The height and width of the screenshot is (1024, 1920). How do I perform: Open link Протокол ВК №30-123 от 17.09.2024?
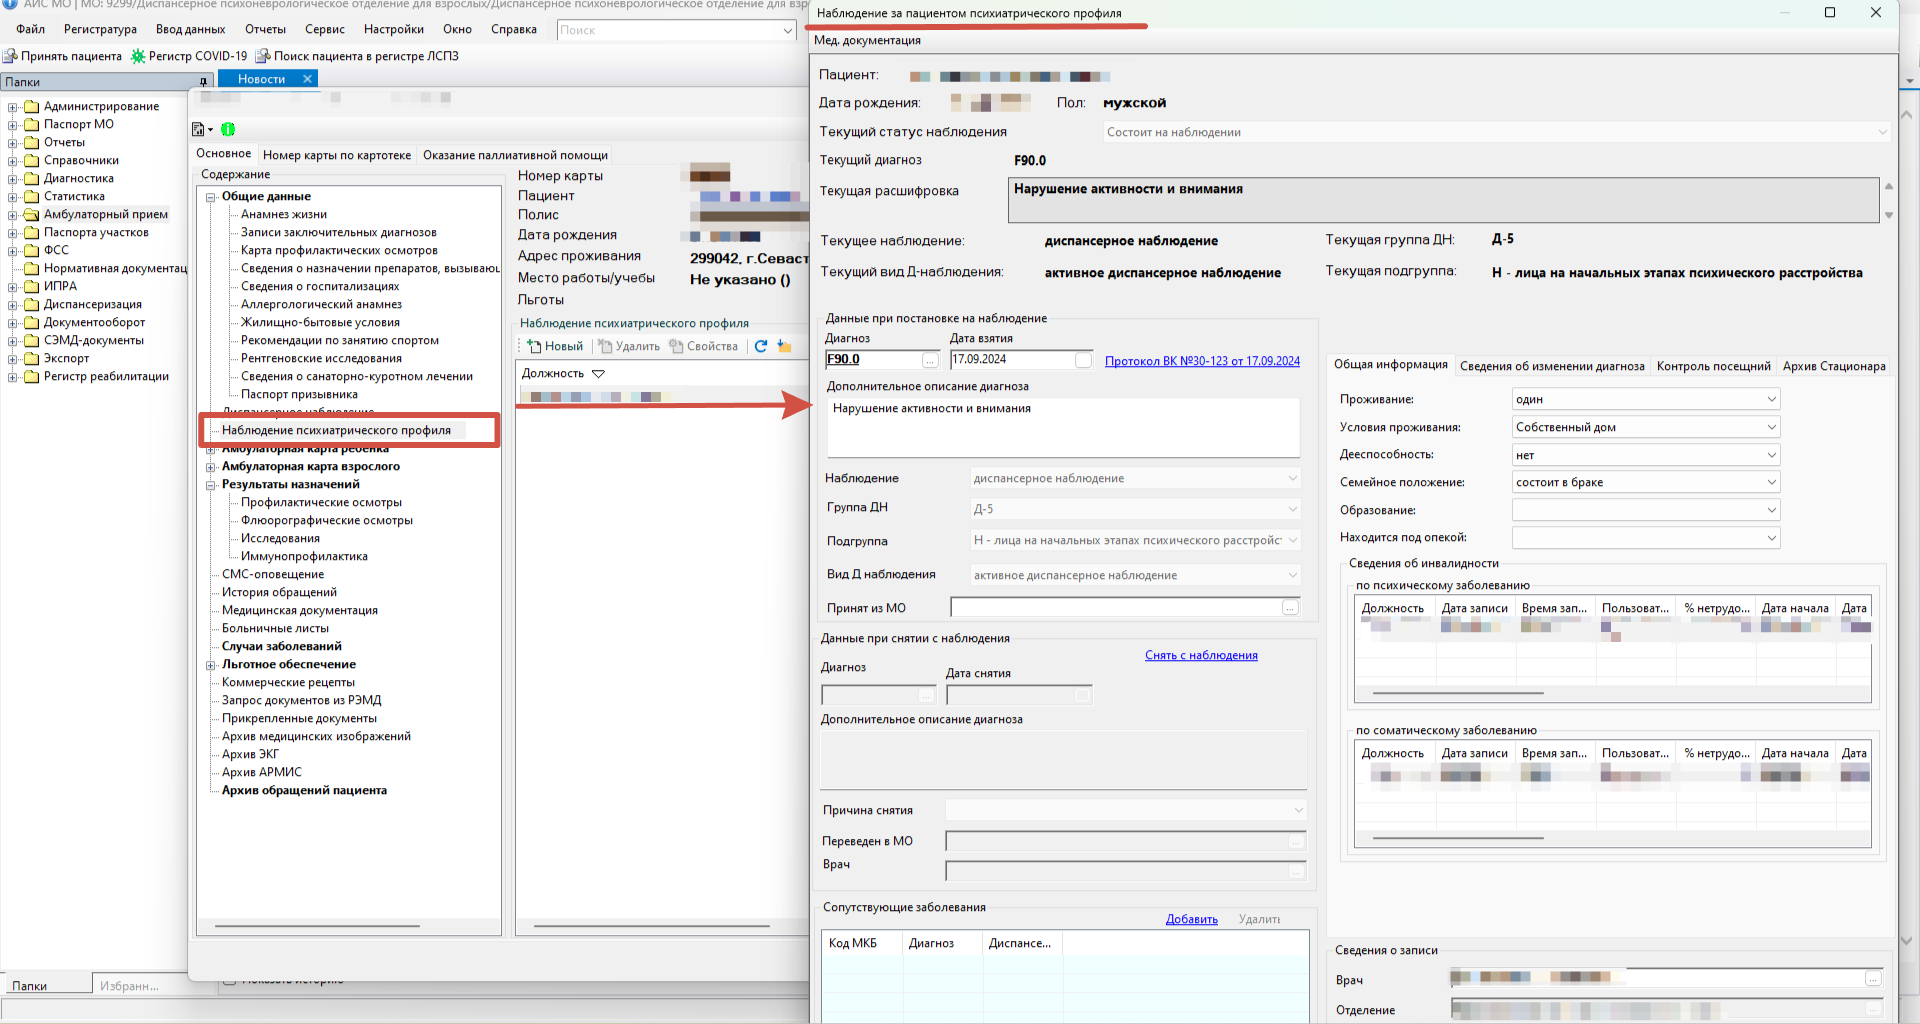[x=1202, y=361]
